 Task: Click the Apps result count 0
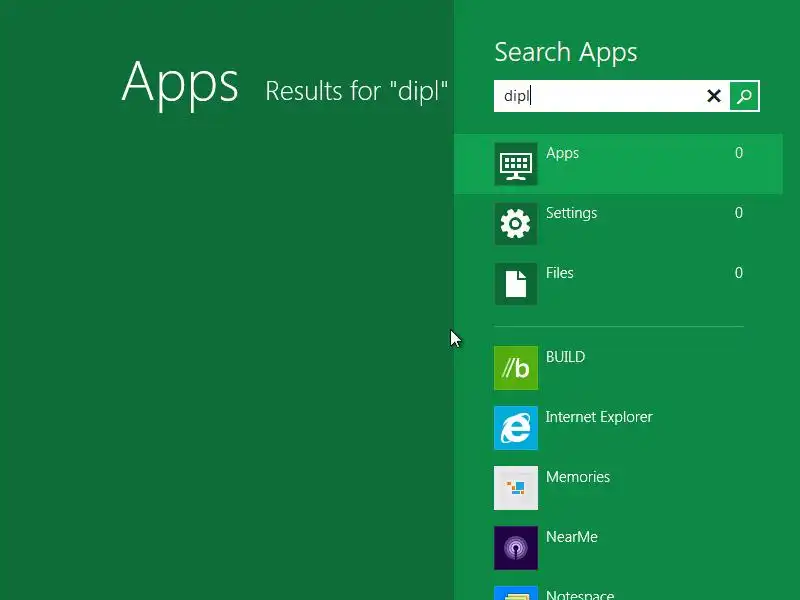click(739, 153)
